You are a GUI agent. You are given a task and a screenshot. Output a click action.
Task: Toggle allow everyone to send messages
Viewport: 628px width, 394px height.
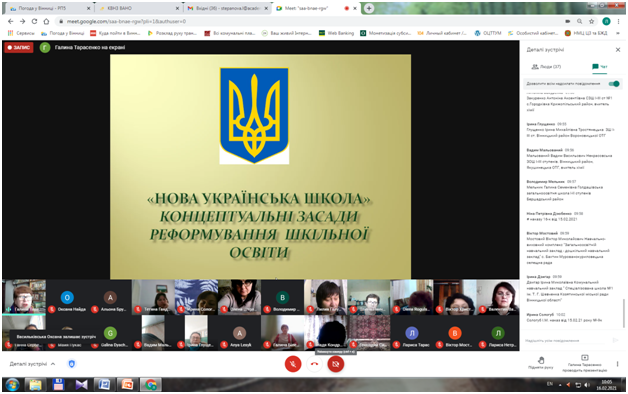614,84
